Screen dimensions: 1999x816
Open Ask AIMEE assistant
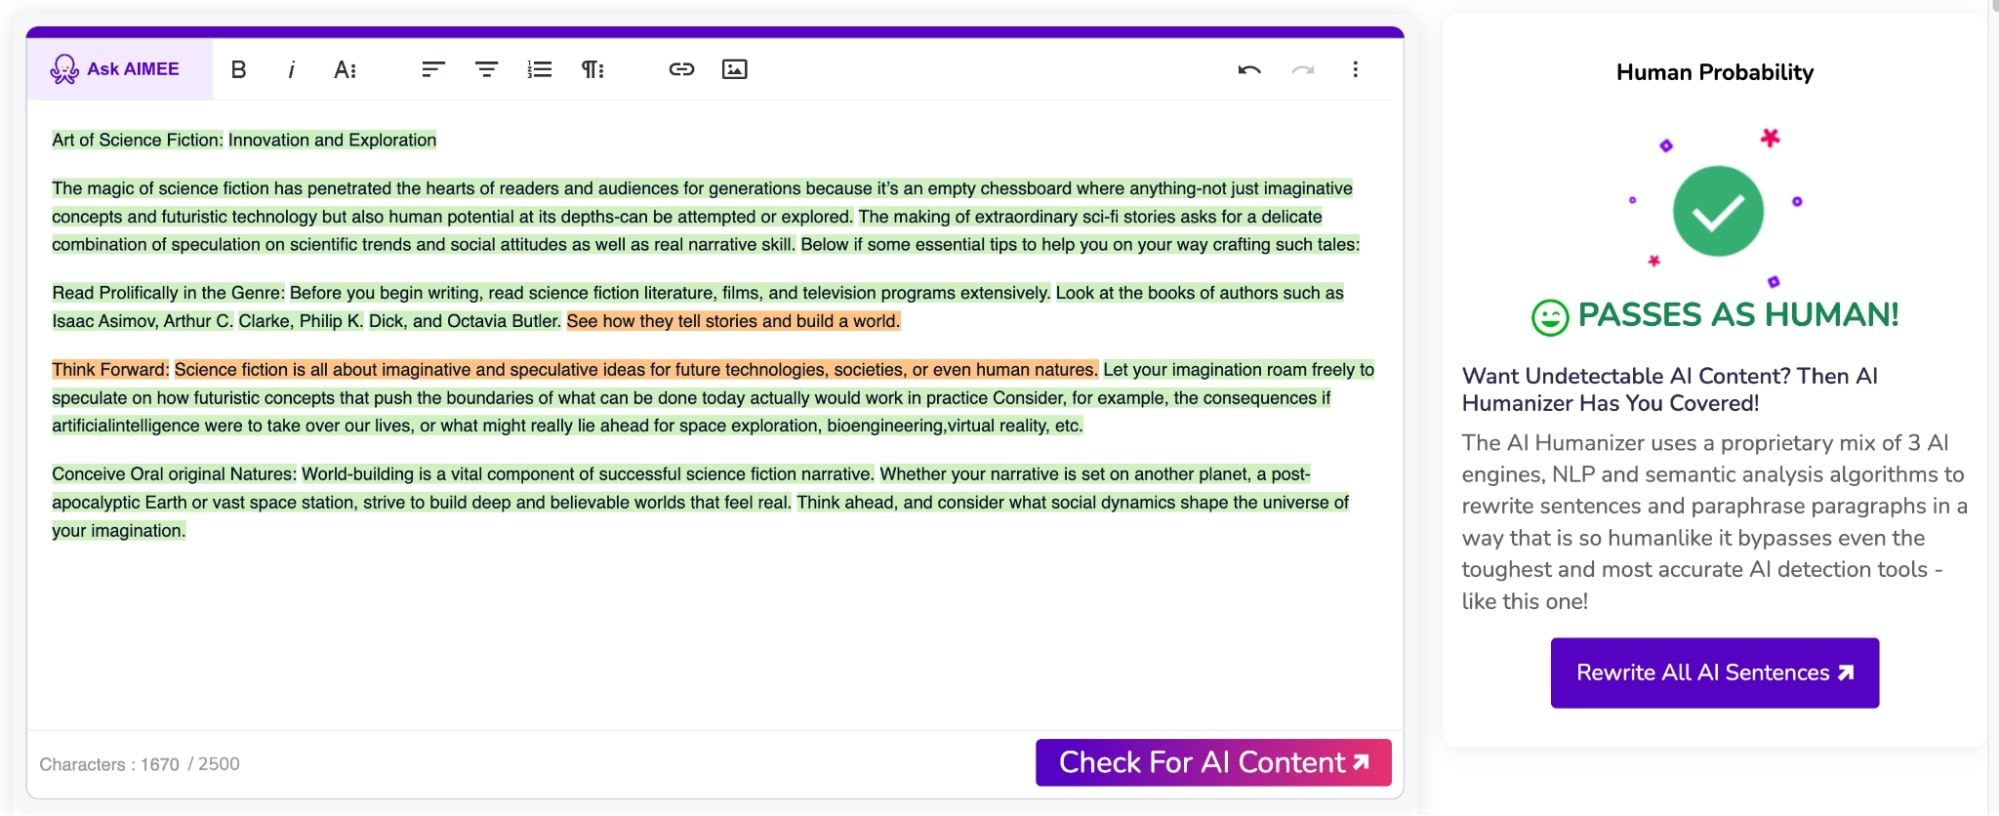coord(118,69)
